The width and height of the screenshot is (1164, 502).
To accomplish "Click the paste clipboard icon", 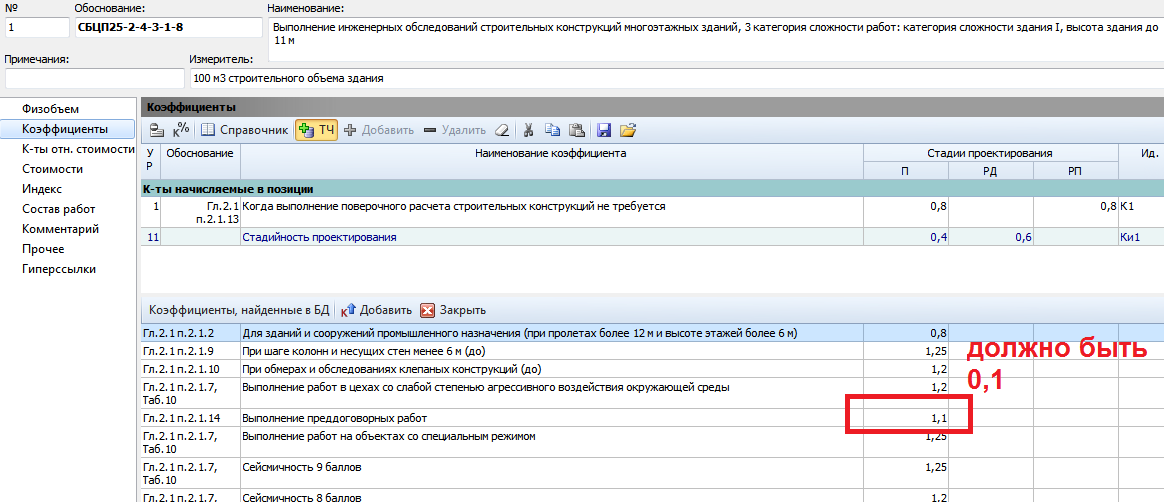I will tap(577, 130).
